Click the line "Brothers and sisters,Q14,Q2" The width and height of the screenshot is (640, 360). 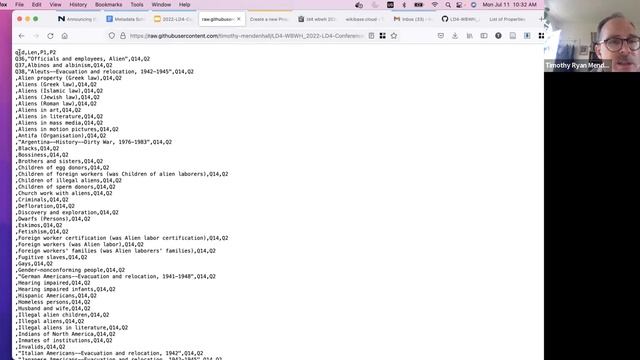(59, 161)
